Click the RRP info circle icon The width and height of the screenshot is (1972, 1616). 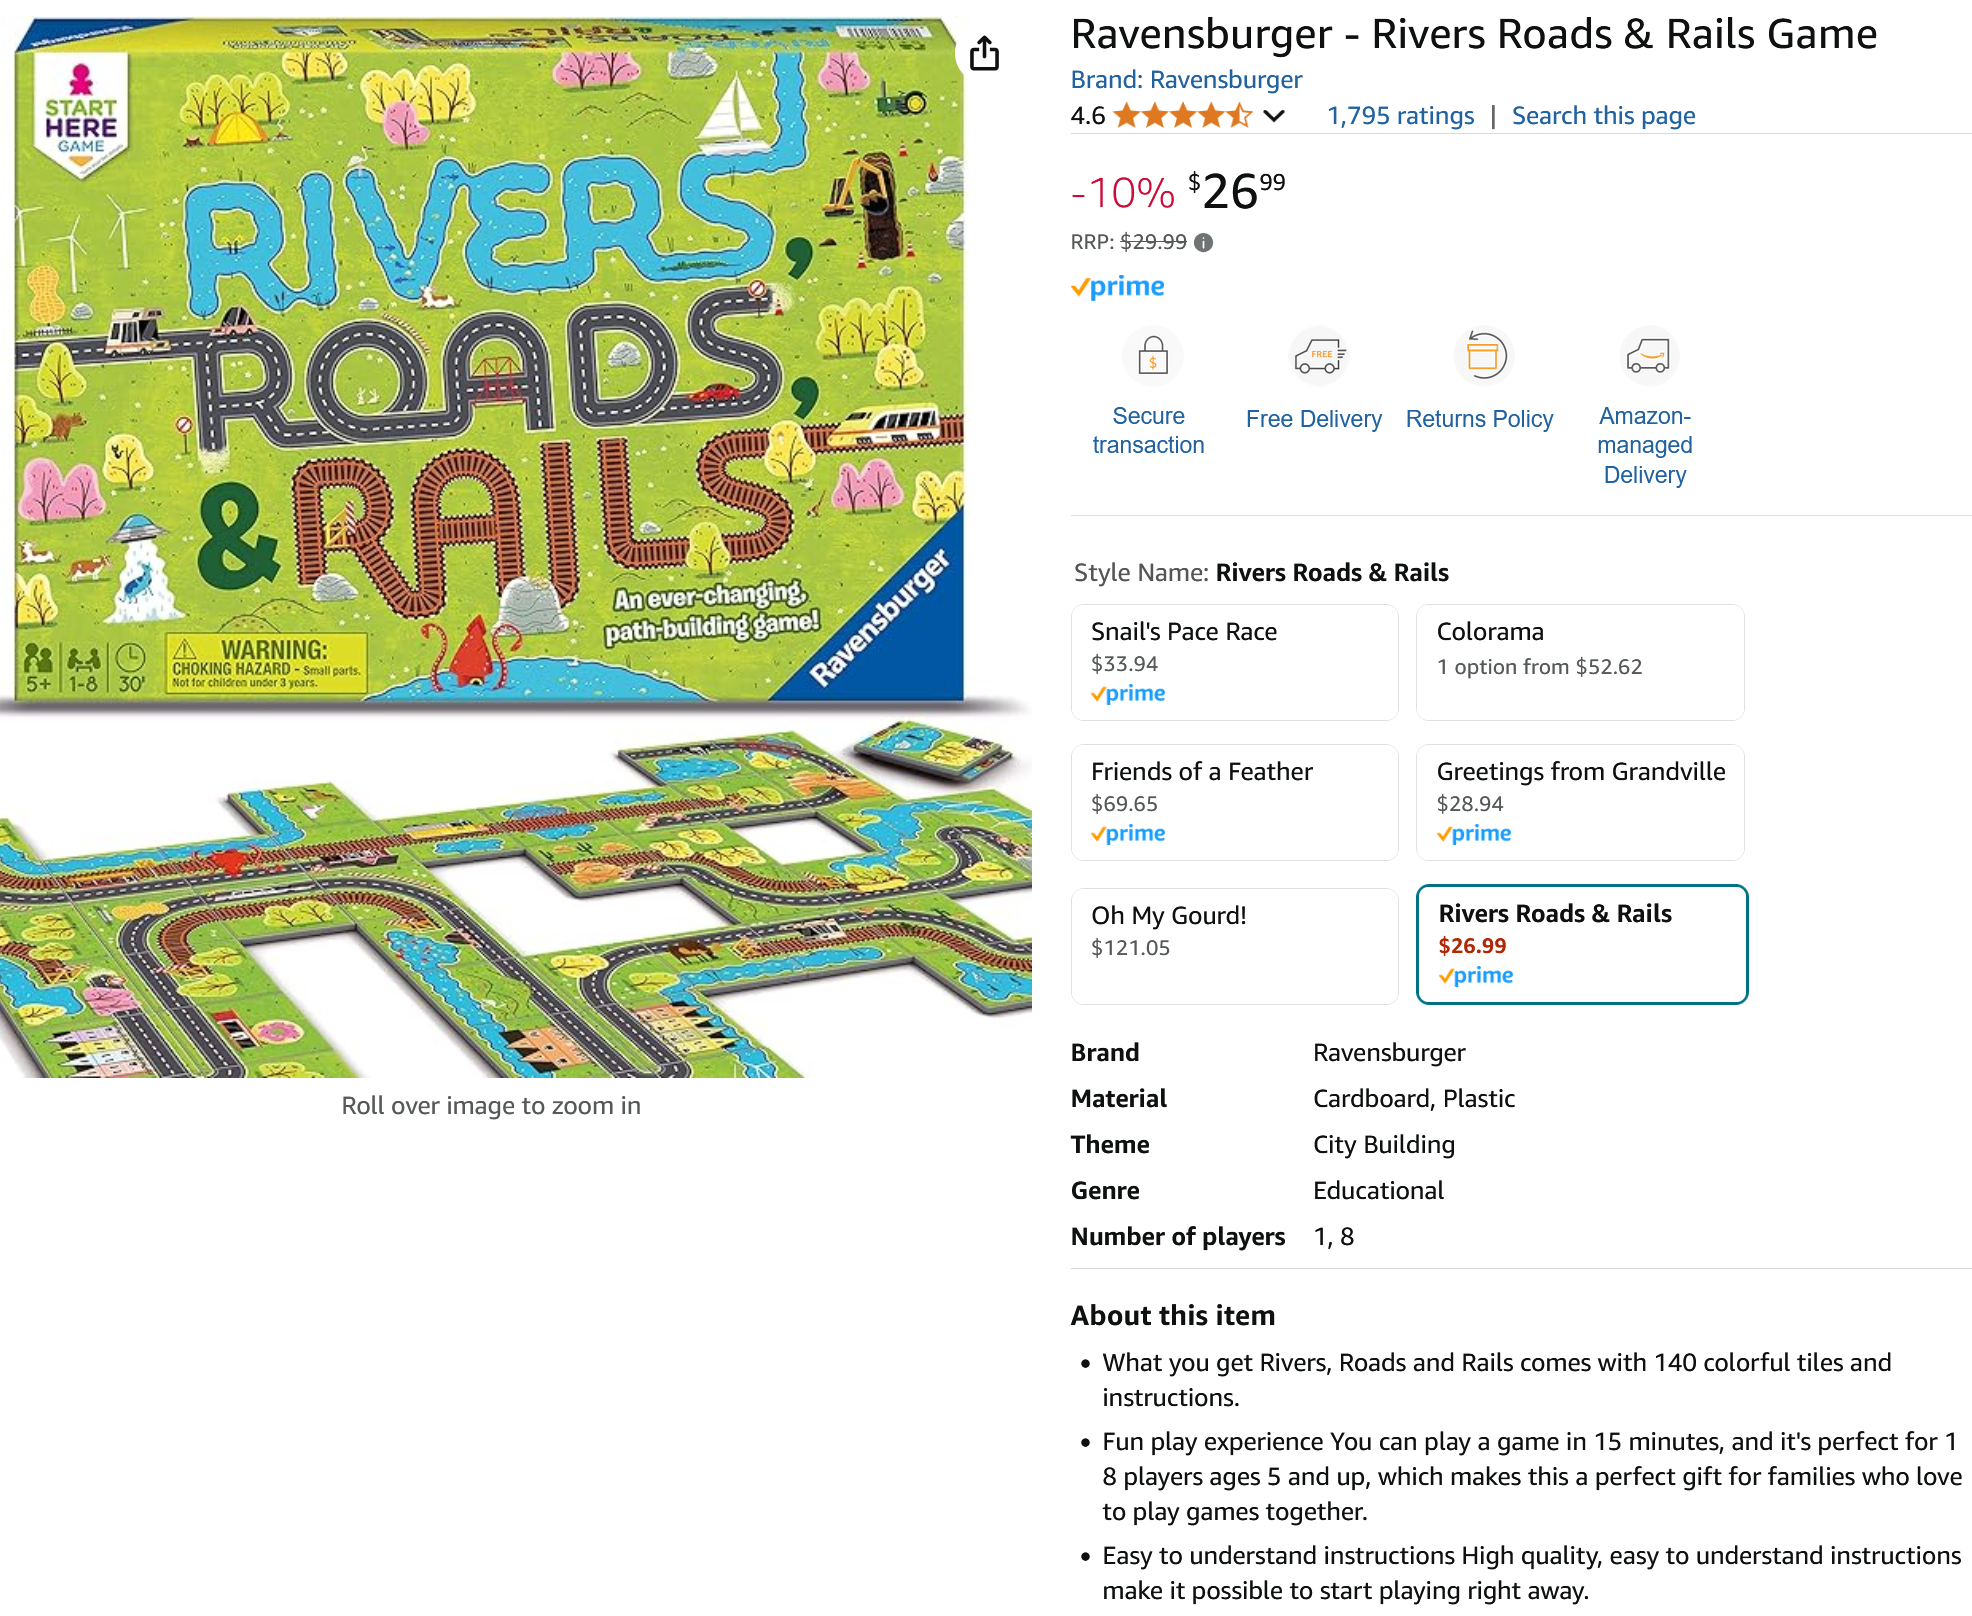1204,242
